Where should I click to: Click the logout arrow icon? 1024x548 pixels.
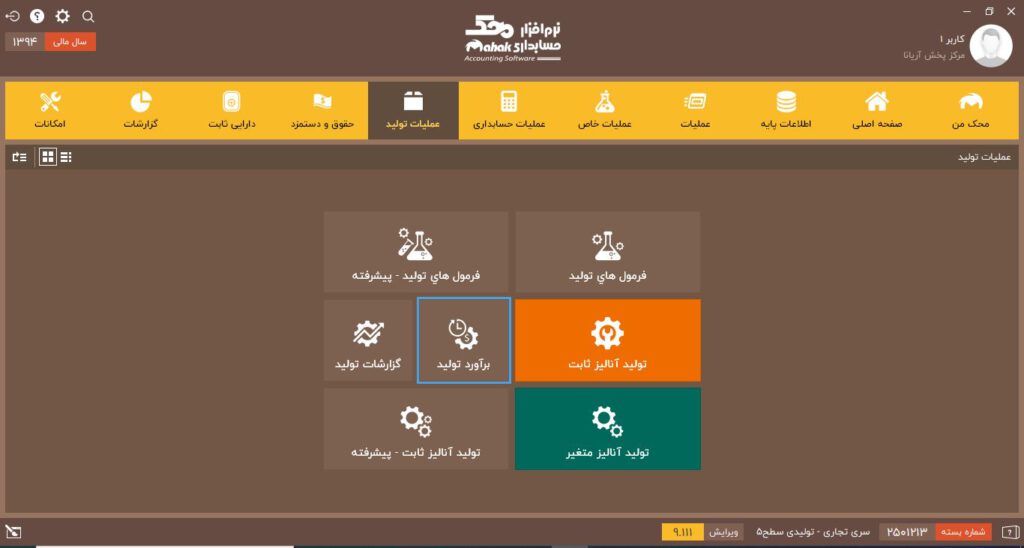tap(13, 16)
